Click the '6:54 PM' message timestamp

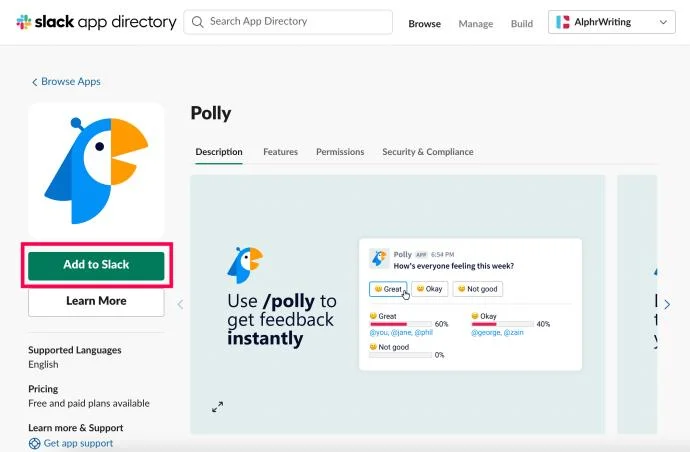(x=442, y=254)
